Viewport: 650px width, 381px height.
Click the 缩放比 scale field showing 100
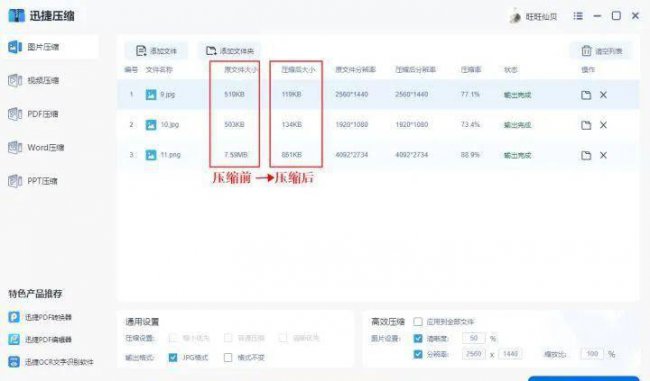(x=592, y=354)
